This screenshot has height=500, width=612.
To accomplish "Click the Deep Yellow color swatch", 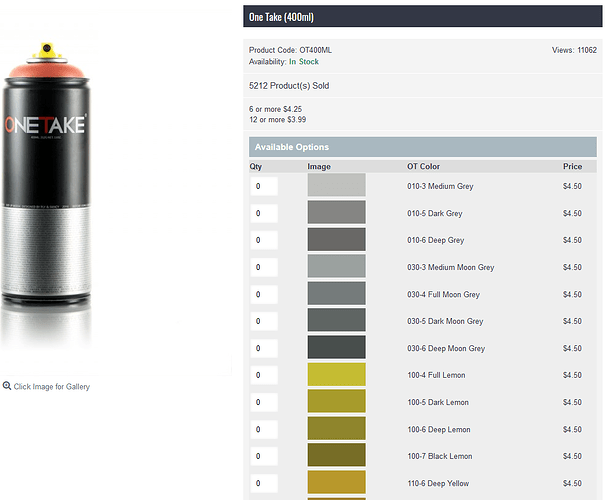I will tap(336, 482).
